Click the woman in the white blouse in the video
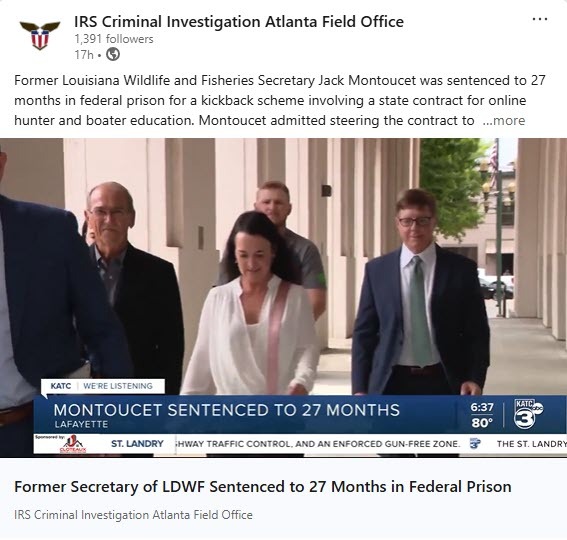The image size is (567, 540). [253, 303]
